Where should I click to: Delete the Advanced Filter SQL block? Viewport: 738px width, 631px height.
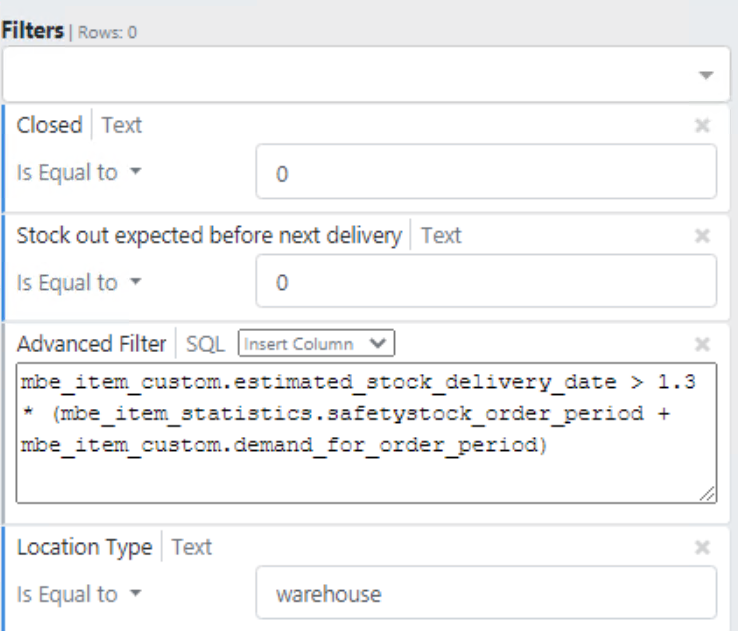(x=702, y=345)
